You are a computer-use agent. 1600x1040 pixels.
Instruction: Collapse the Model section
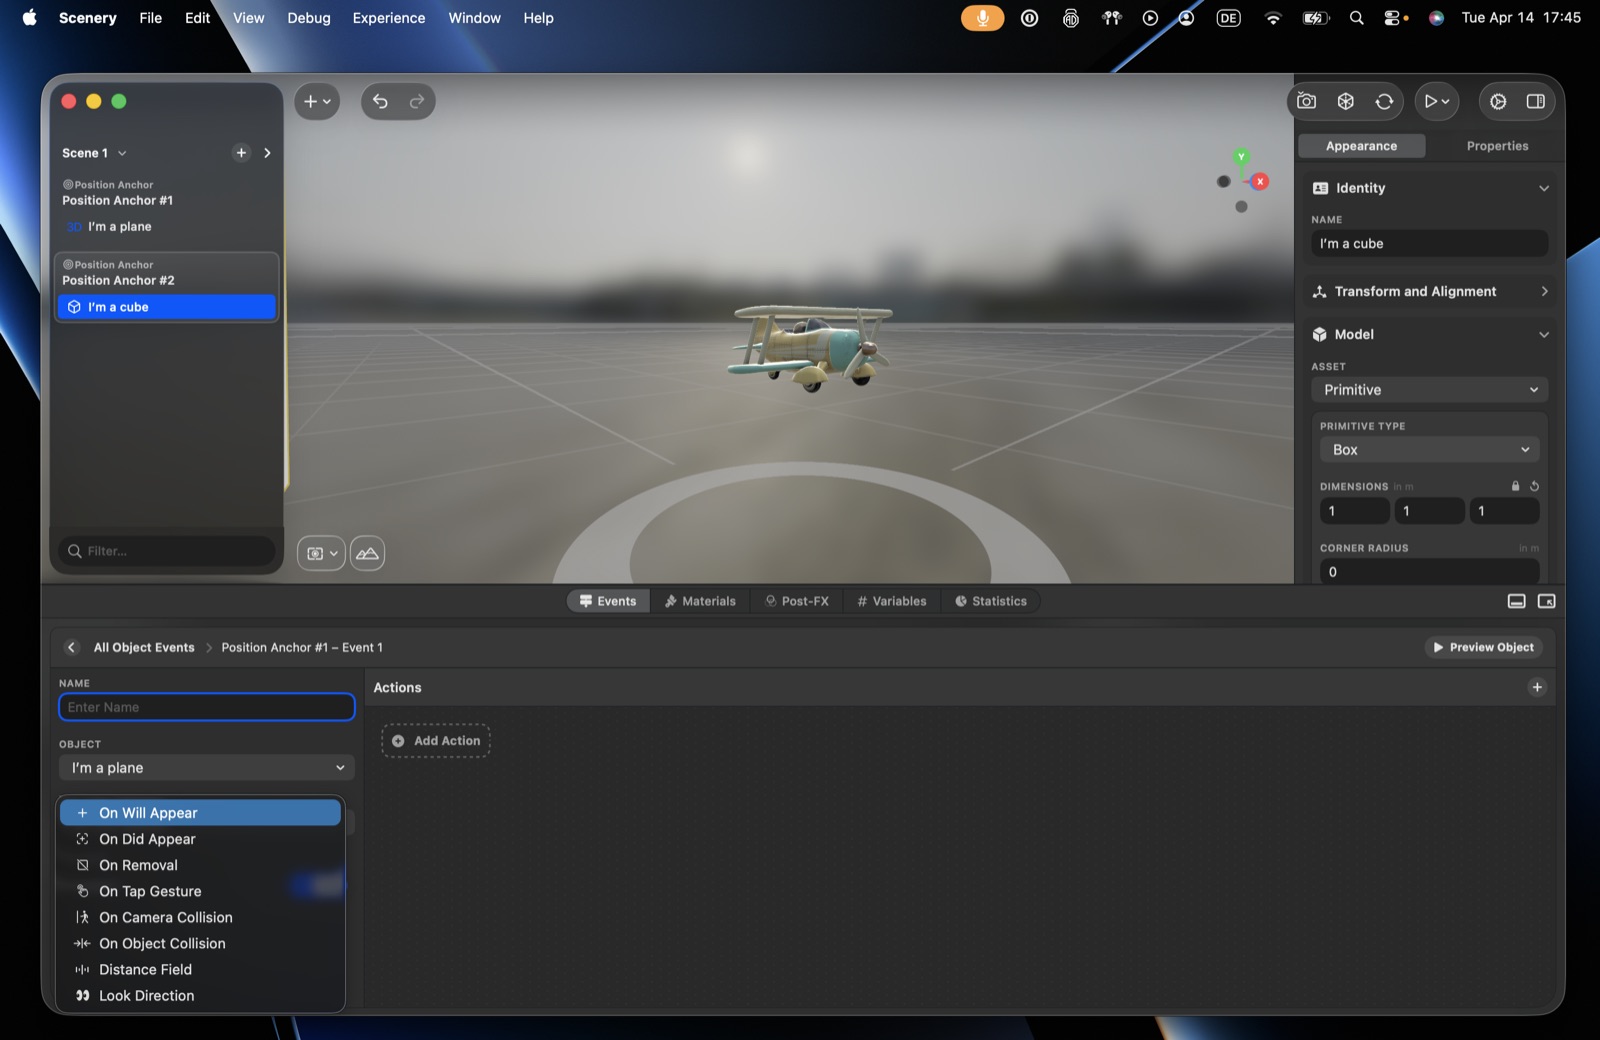point(1543,335)
